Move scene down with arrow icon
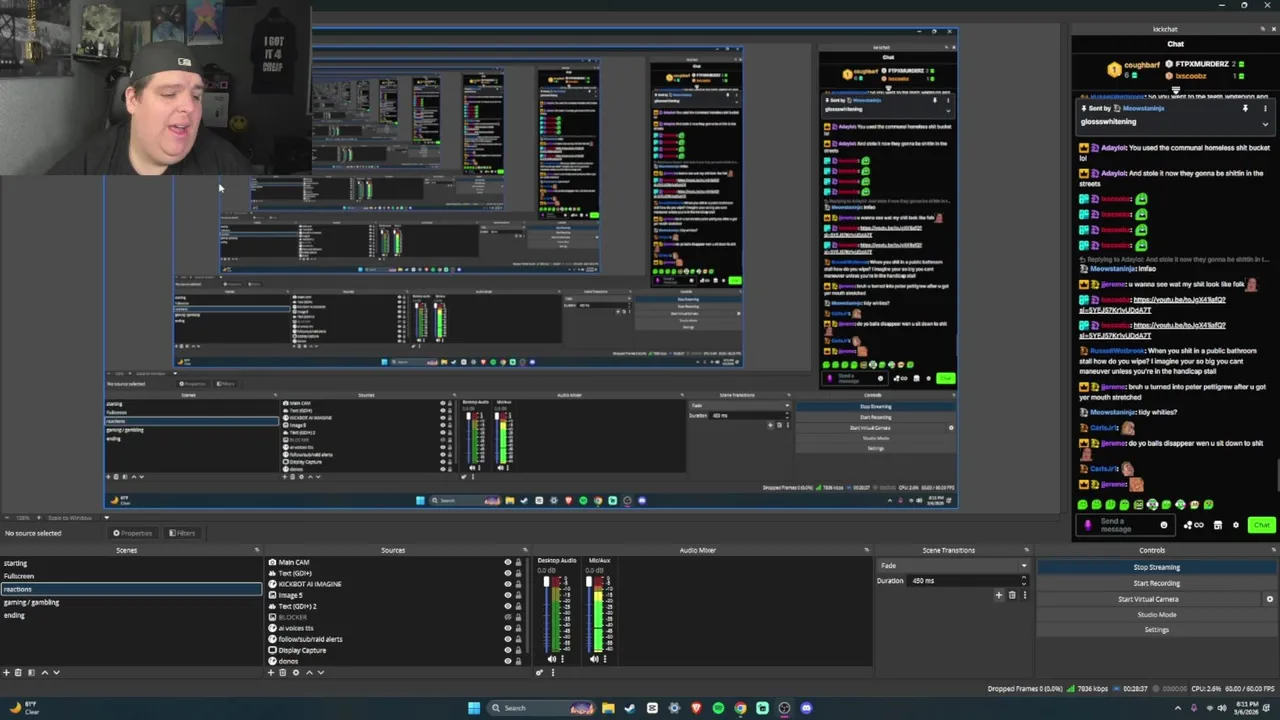 click(x=56, y=672)
